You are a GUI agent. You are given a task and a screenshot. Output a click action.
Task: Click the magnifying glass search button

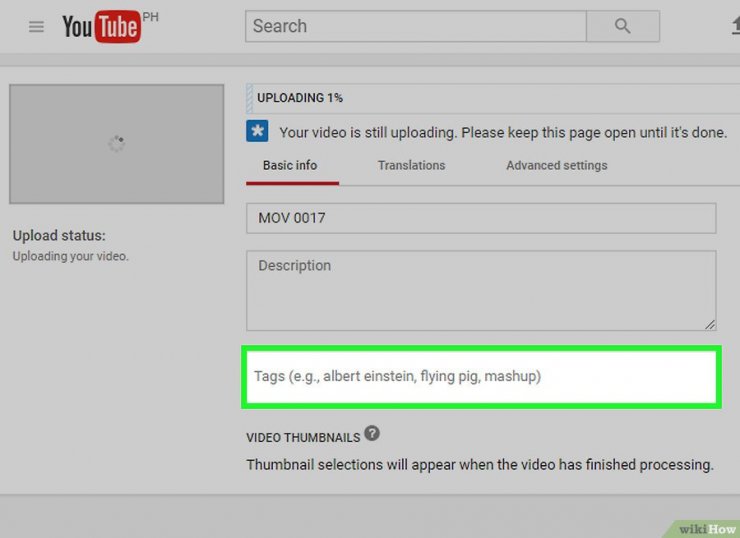pyautogui.click(x=623, y=27)
